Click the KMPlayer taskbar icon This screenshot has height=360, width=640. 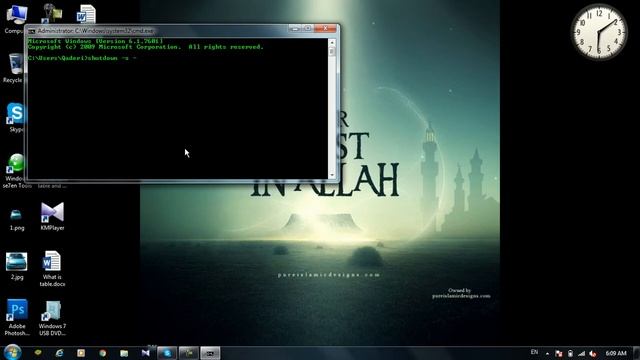coord(146,353)
